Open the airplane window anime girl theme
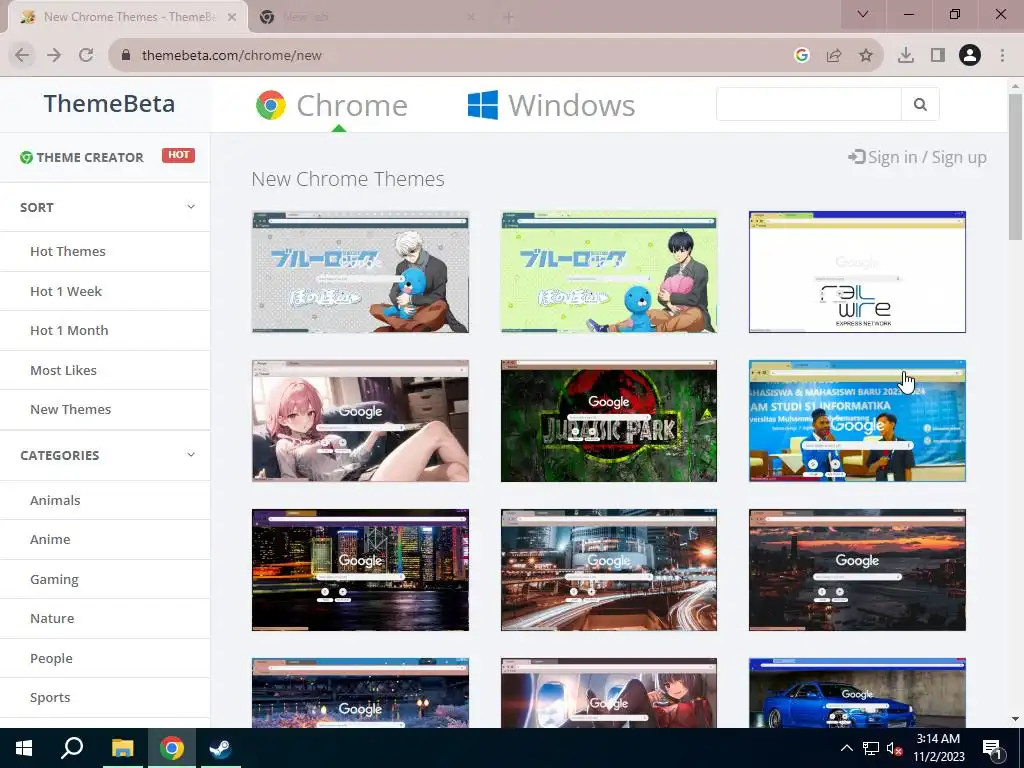1024x768 pixels. point(609,693)
